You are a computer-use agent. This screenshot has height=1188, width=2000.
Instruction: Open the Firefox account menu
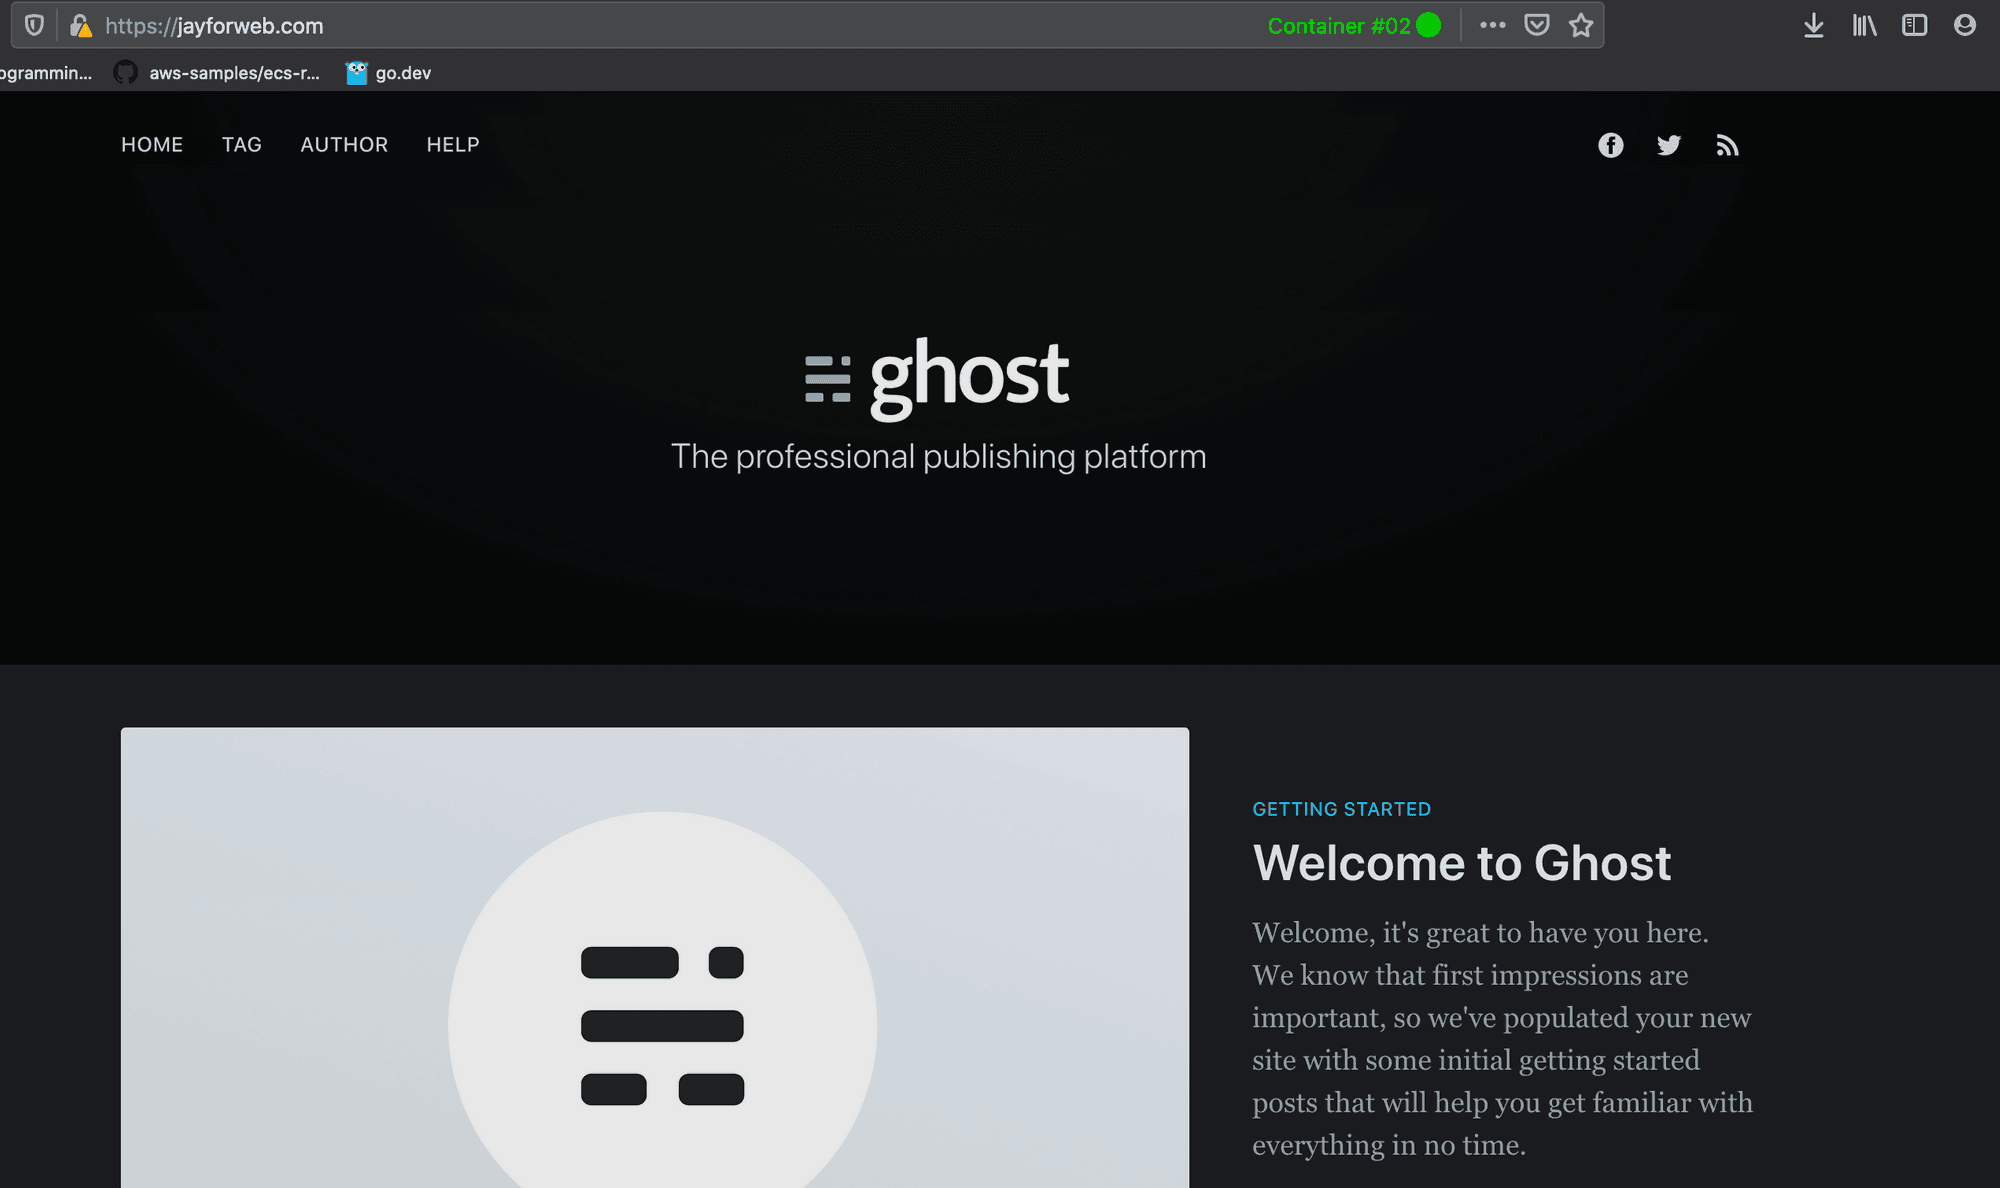pos(1967,25)
